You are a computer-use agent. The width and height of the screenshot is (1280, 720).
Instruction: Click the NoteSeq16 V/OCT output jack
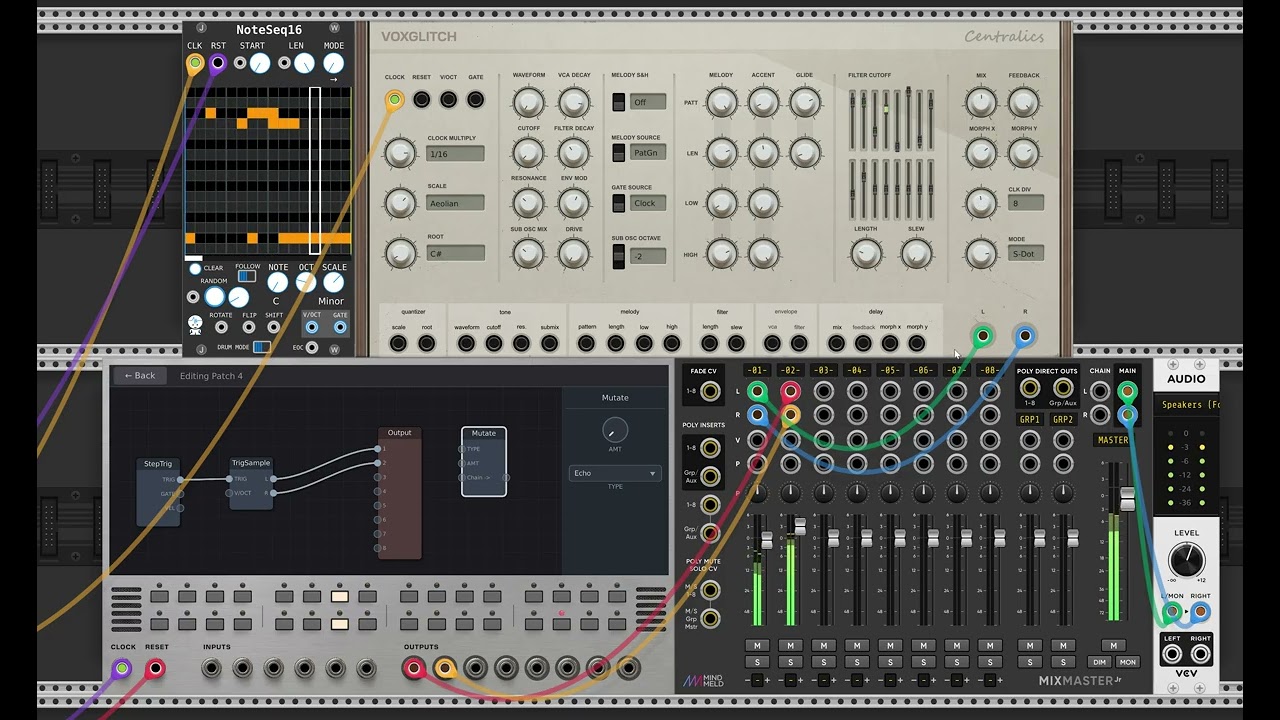[312, 327]
